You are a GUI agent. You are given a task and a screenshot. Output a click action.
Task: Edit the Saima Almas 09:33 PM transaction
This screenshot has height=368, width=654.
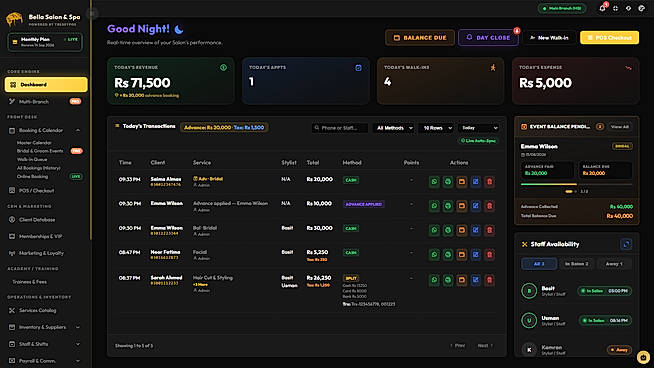(x=475, y=182)
